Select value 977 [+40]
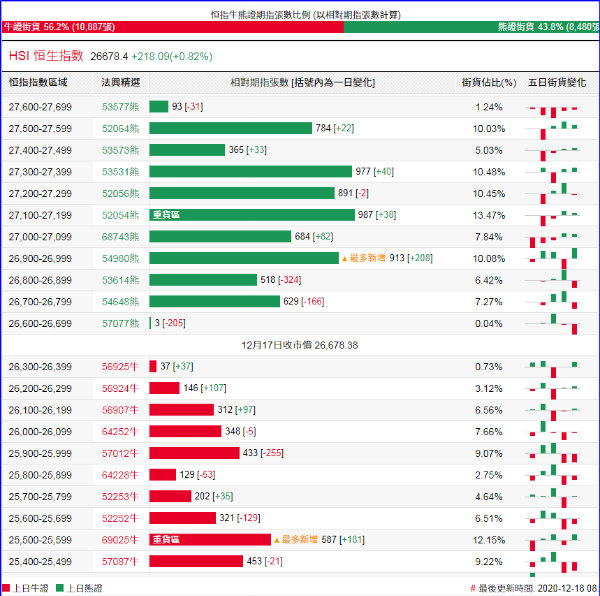The height and width of the screenshot is (596, 600). pyautogui.click(x=375, y=171)
